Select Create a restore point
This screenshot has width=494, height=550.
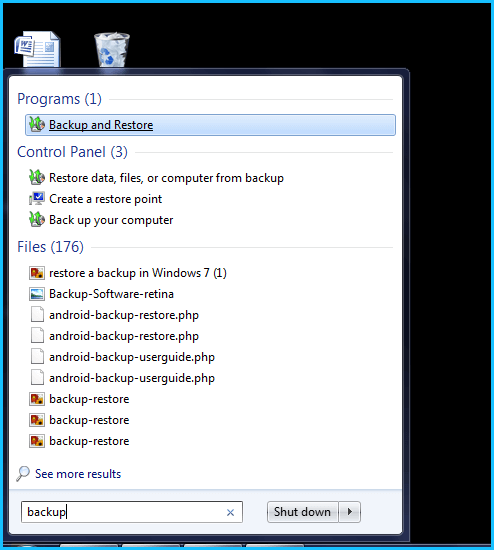(106, 199)
